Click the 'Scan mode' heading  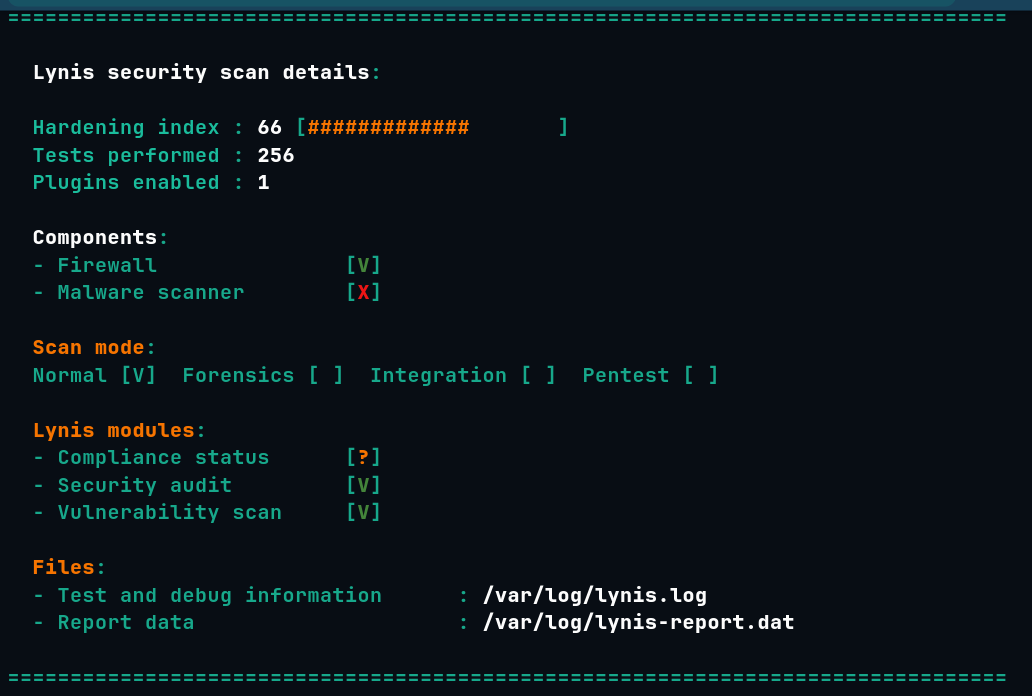(x=88, y=348)
